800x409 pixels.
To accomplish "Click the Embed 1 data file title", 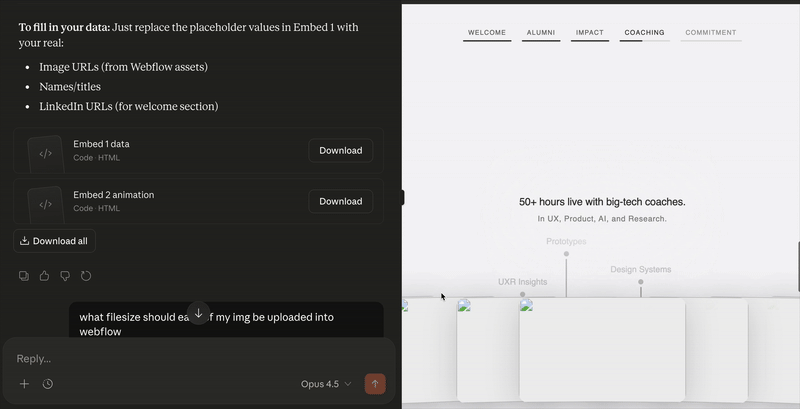I will pyautogui.click(x=101, y=144).
